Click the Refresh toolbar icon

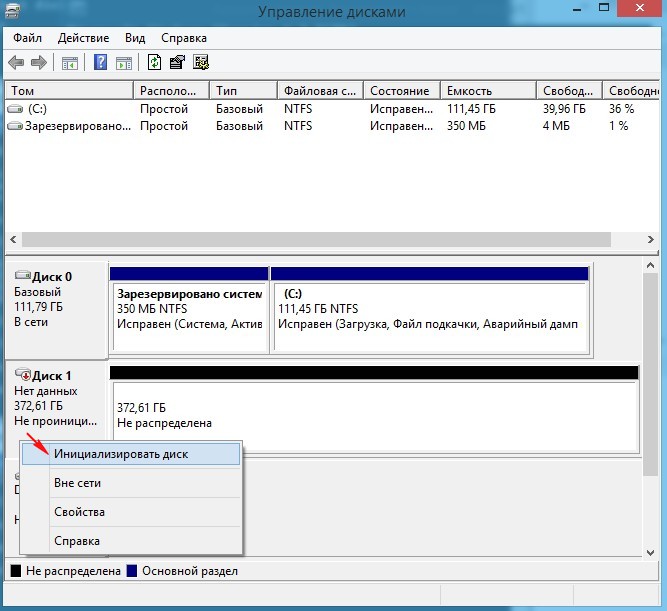click(x=154, y=63)
